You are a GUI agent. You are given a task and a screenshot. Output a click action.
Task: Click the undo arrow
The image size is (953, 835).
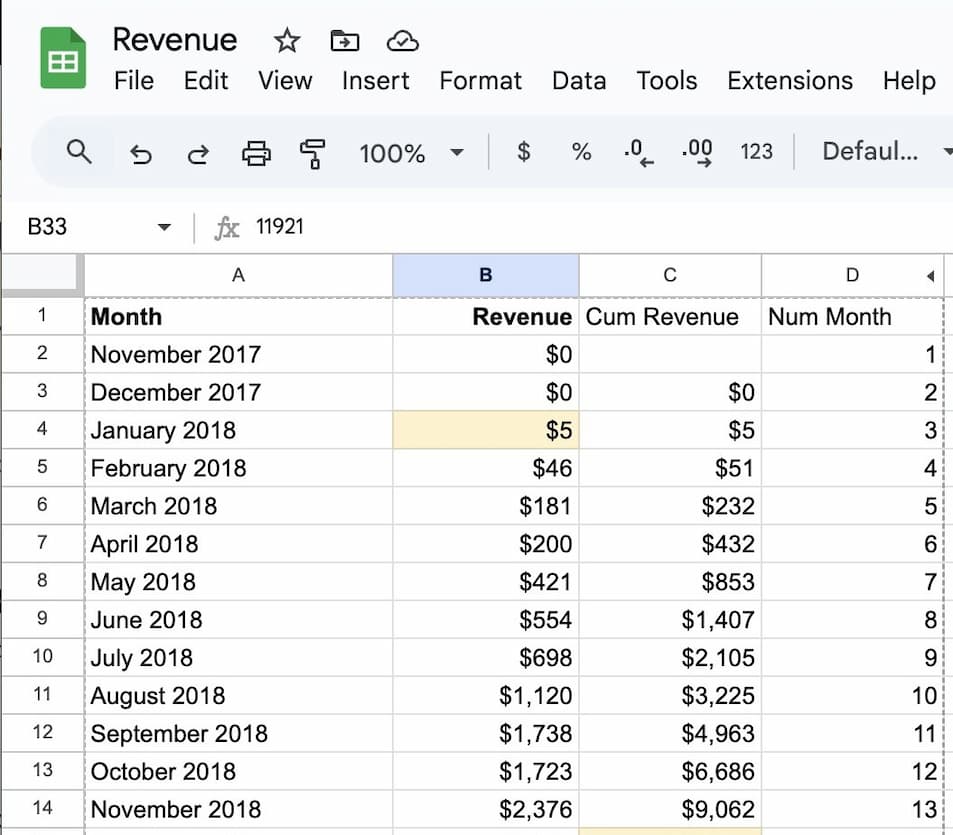point(141,153)
